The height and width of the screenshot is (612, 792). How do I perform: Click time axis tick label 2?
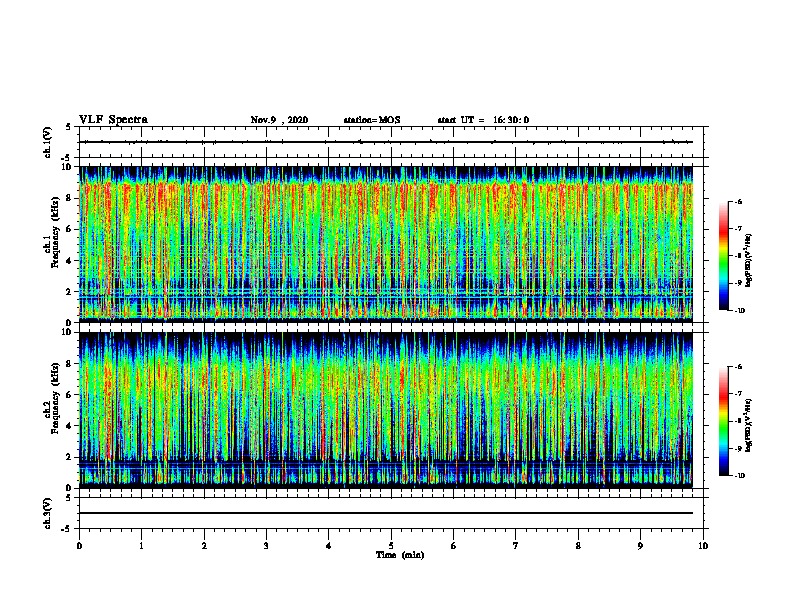click(204, 546)
